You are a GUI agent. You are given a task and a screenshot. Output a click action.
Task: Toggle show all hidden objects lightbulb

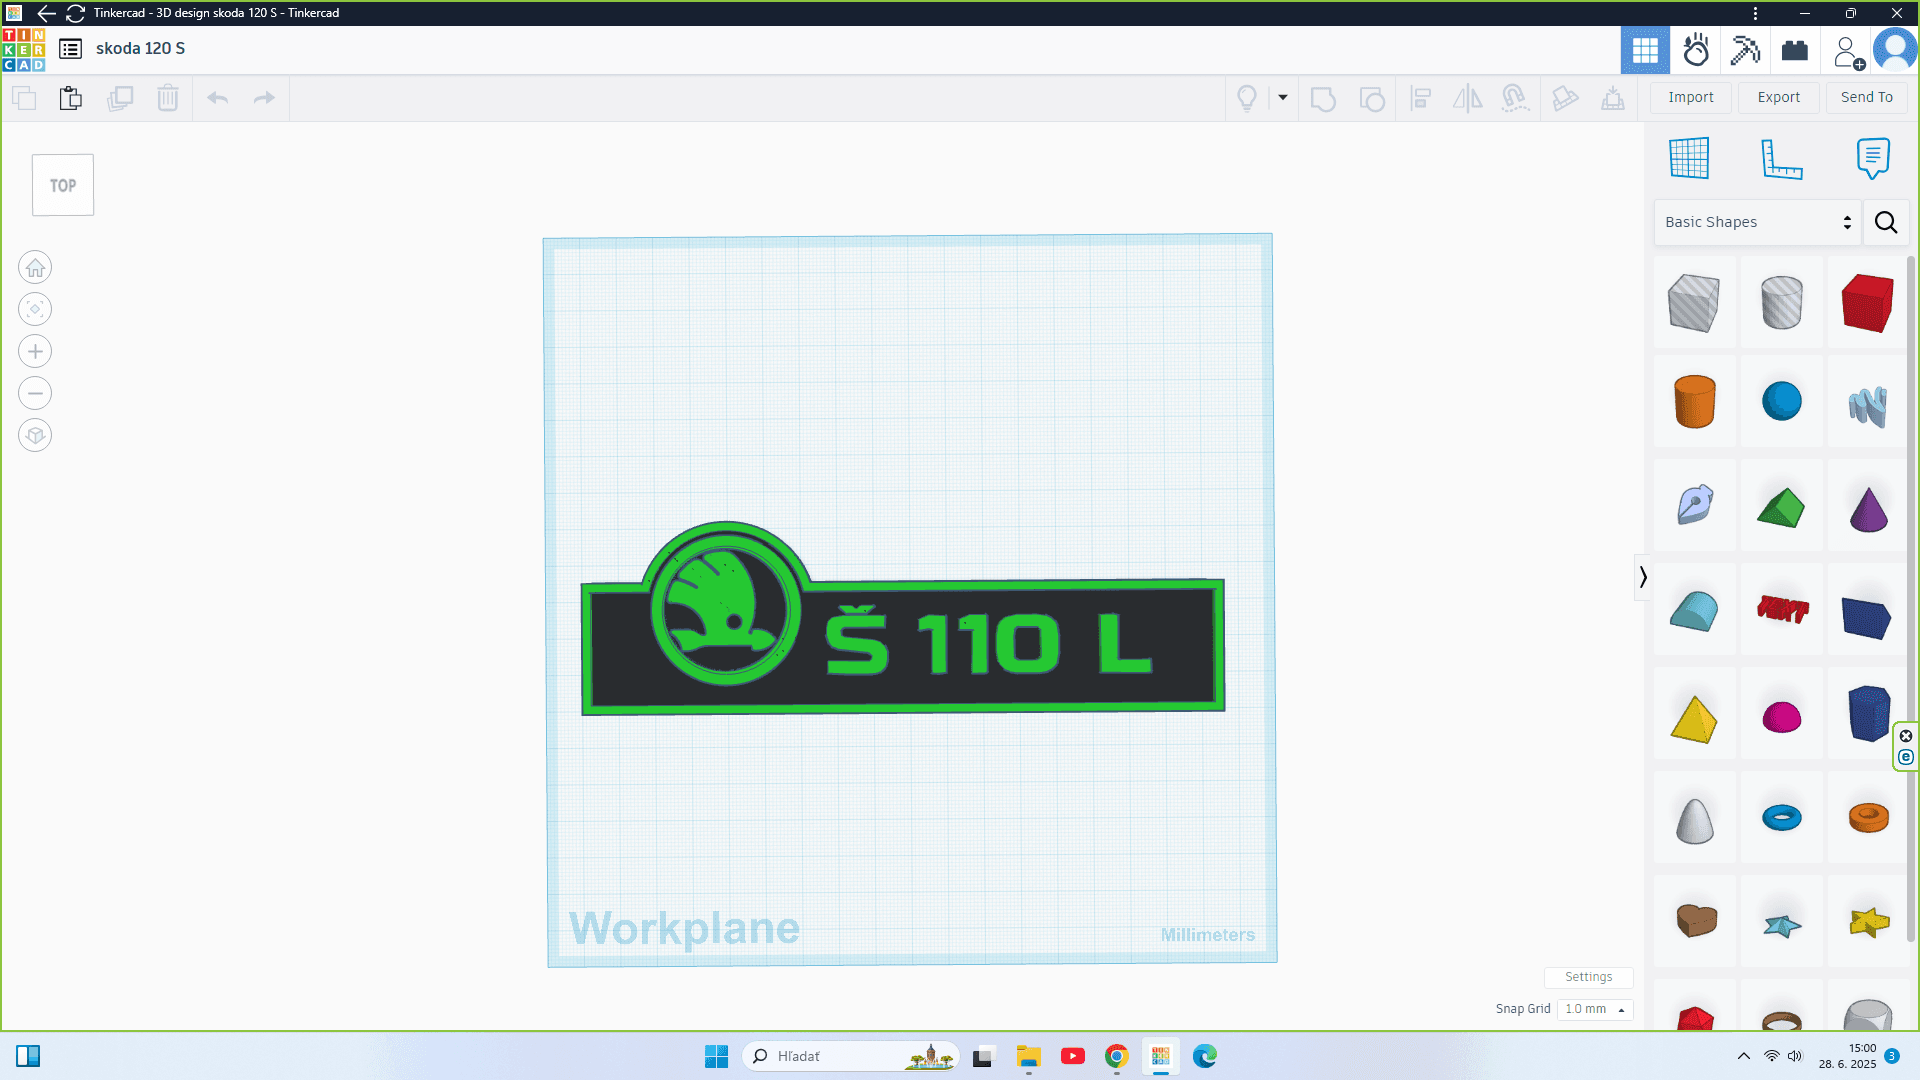tap(1247, 98)
